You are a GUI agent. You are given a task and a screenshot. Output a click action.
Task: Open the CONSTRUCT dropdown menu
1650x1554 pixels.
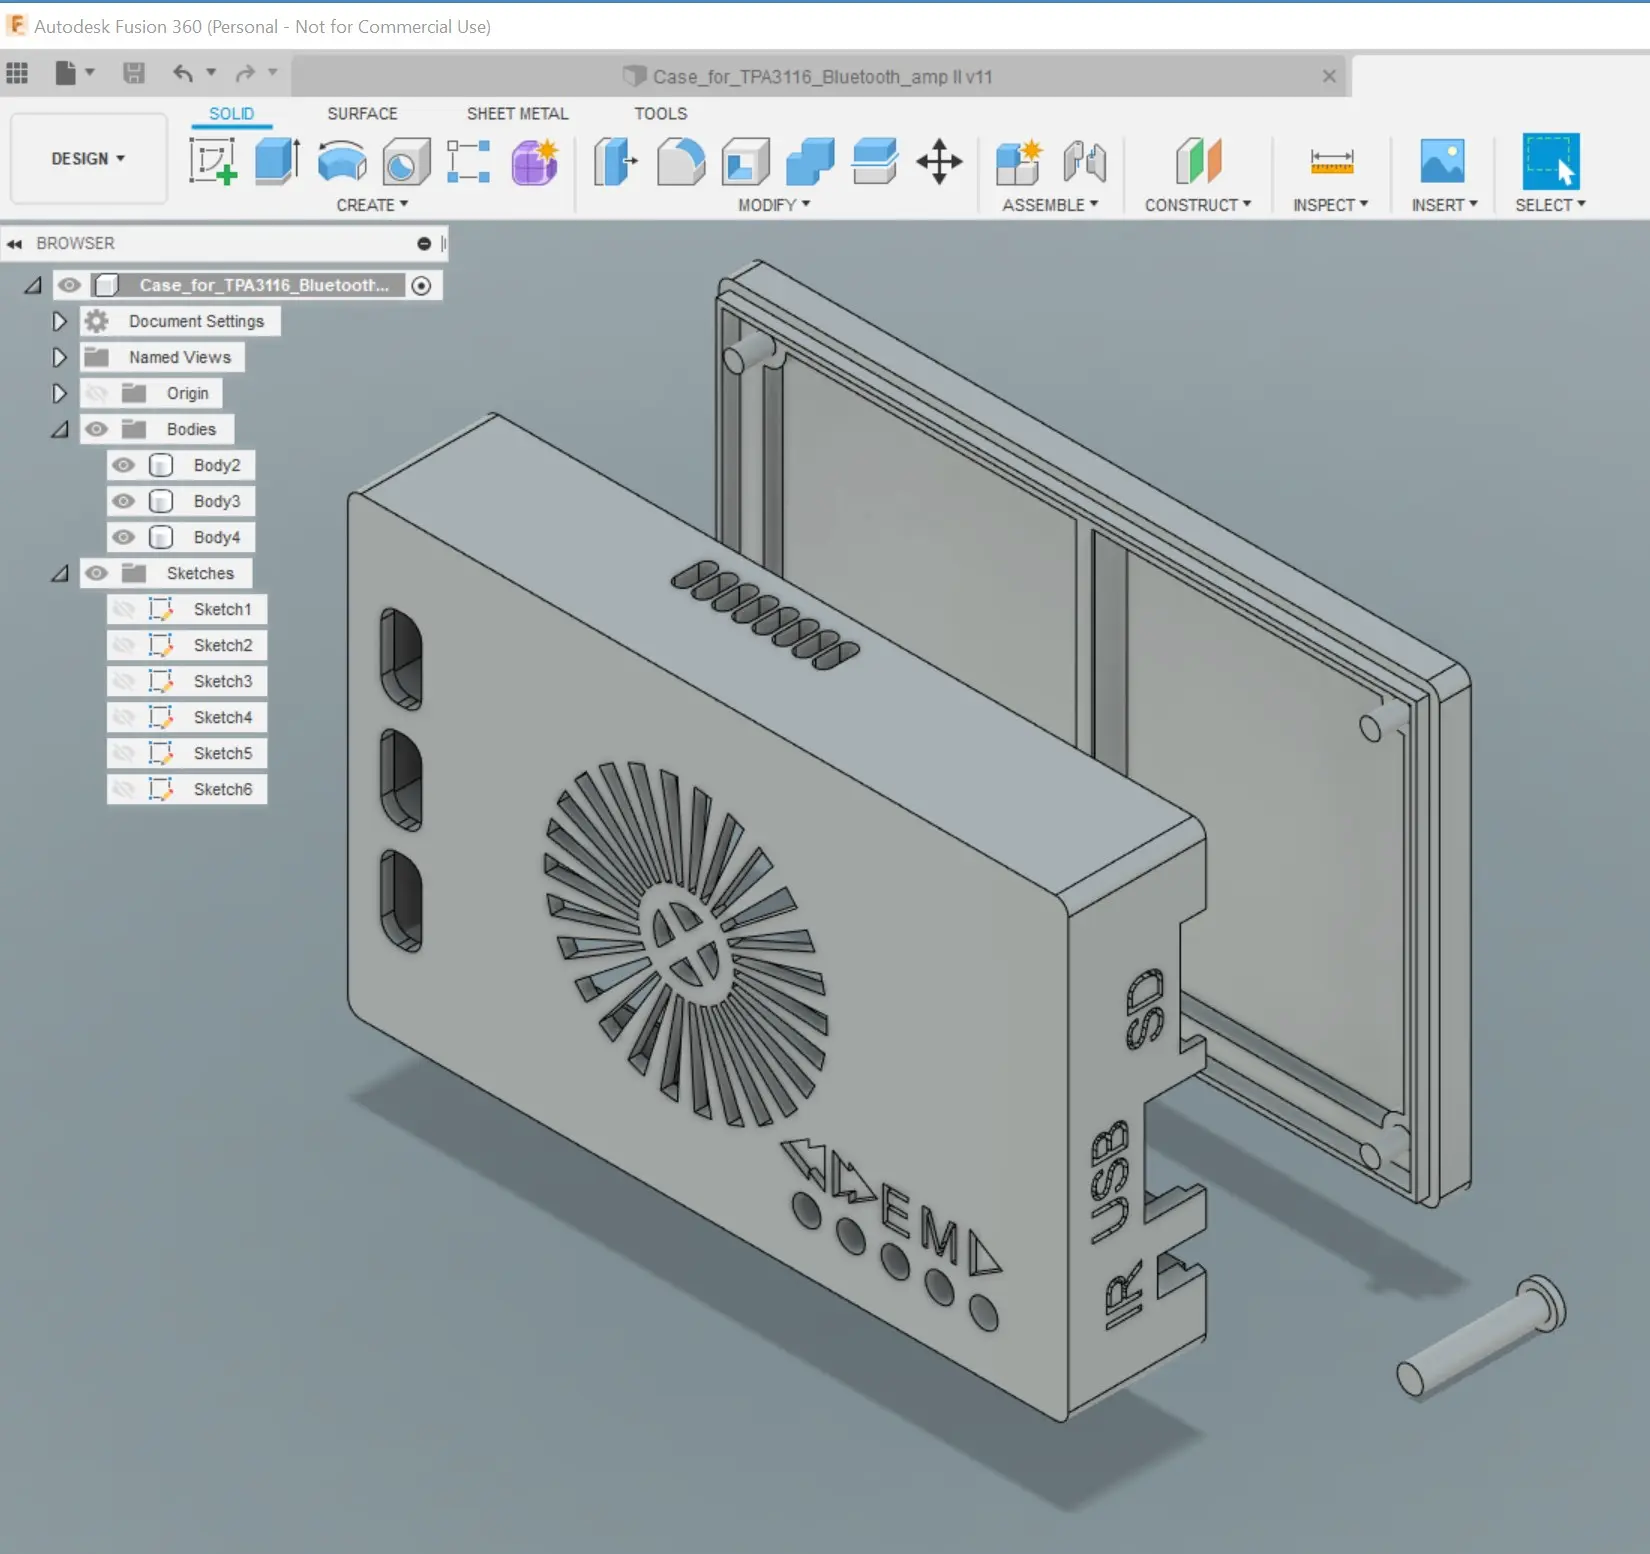[x=1198, y=205]
